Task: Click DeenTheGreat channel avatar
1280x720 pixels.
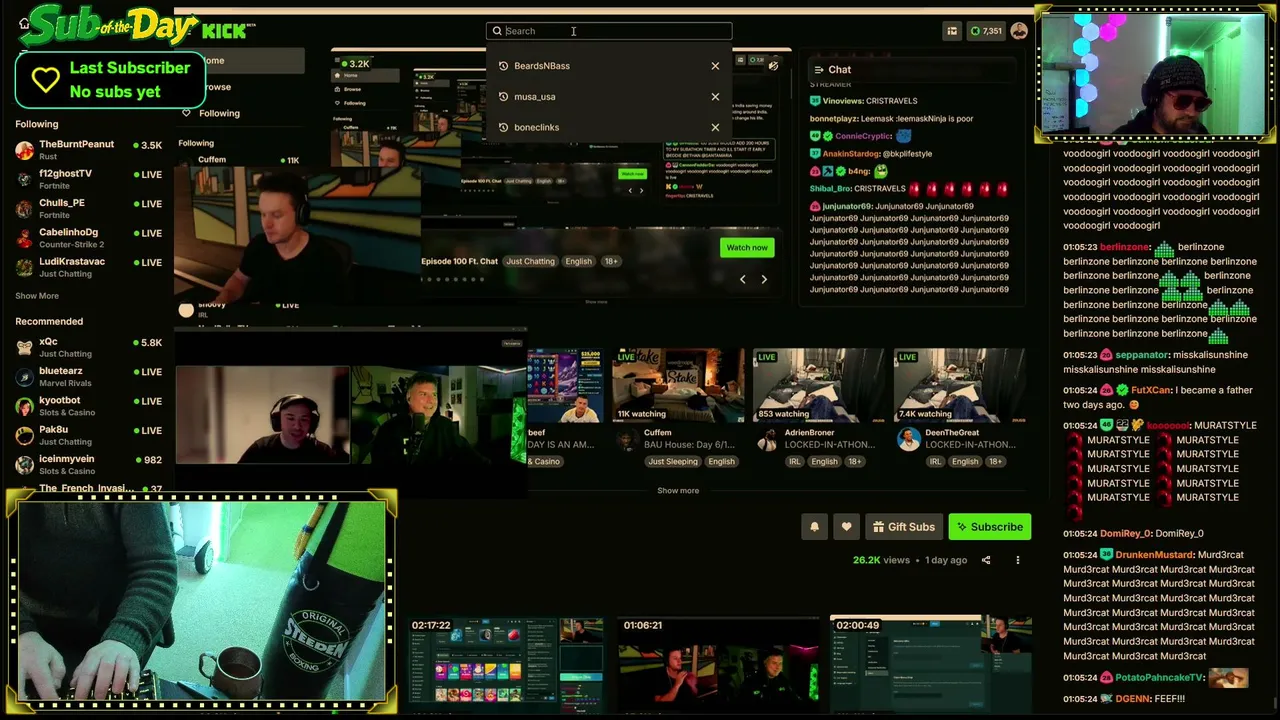Action: [x=909, y=439]
